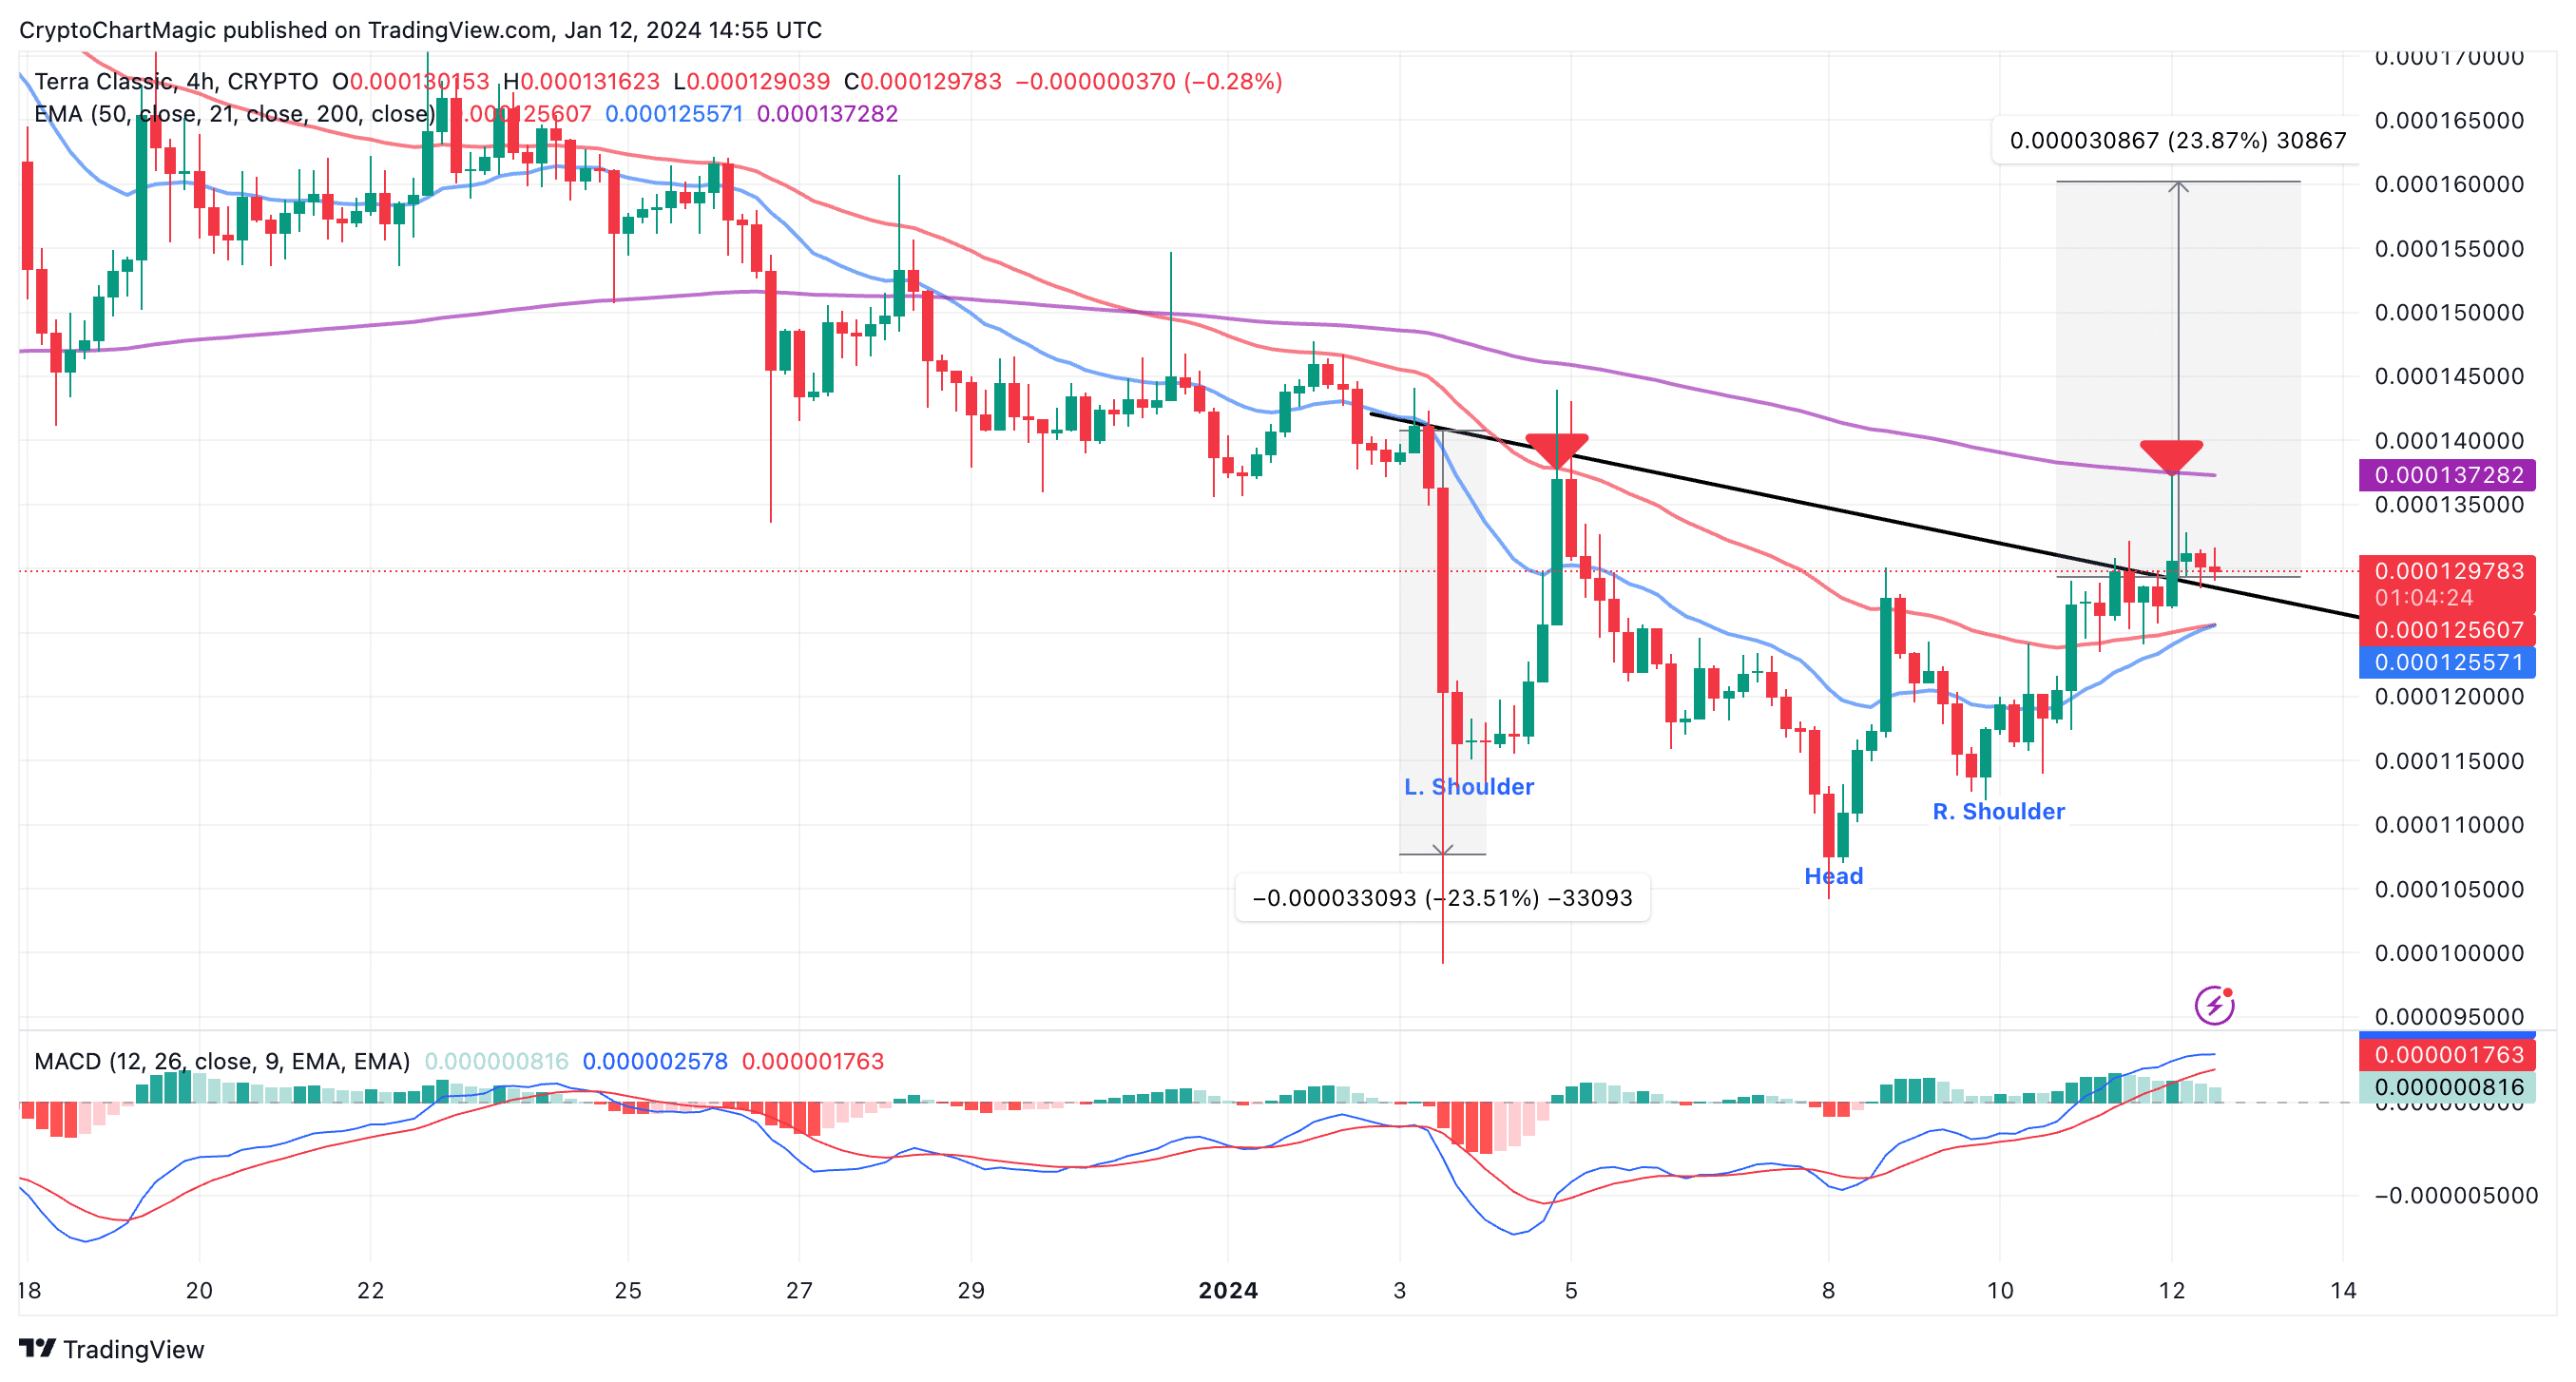Viewport: 2576px width, 1382px height.
Task: Click the 'Head' annotation label
Action: (1833, 876)
